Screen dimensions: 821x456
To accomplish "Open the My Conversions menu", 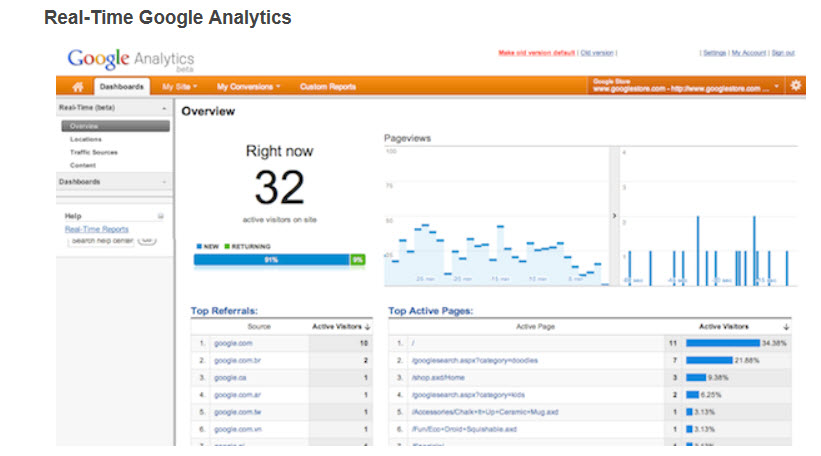I will click(249, 86).
